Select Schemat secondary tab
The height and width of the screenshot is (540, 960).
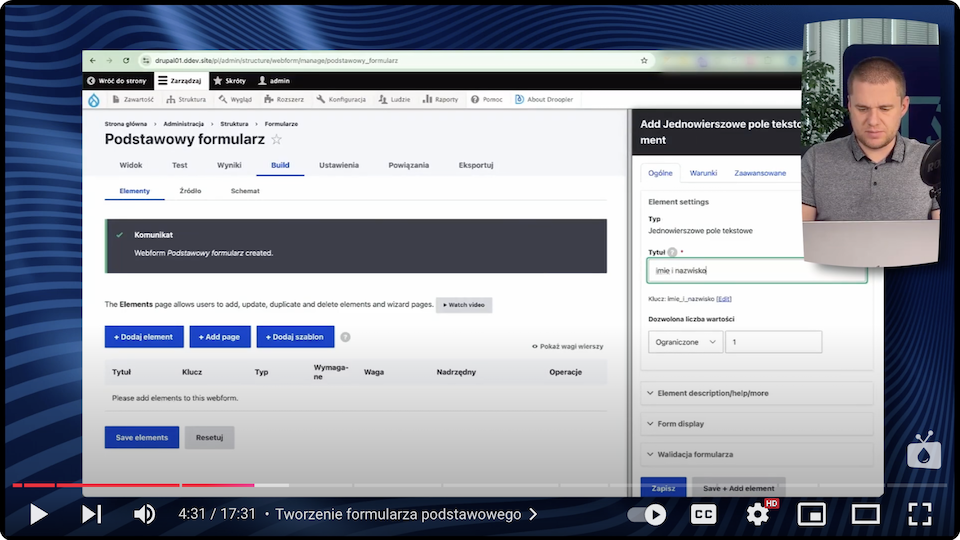click(x=245, y=191)
